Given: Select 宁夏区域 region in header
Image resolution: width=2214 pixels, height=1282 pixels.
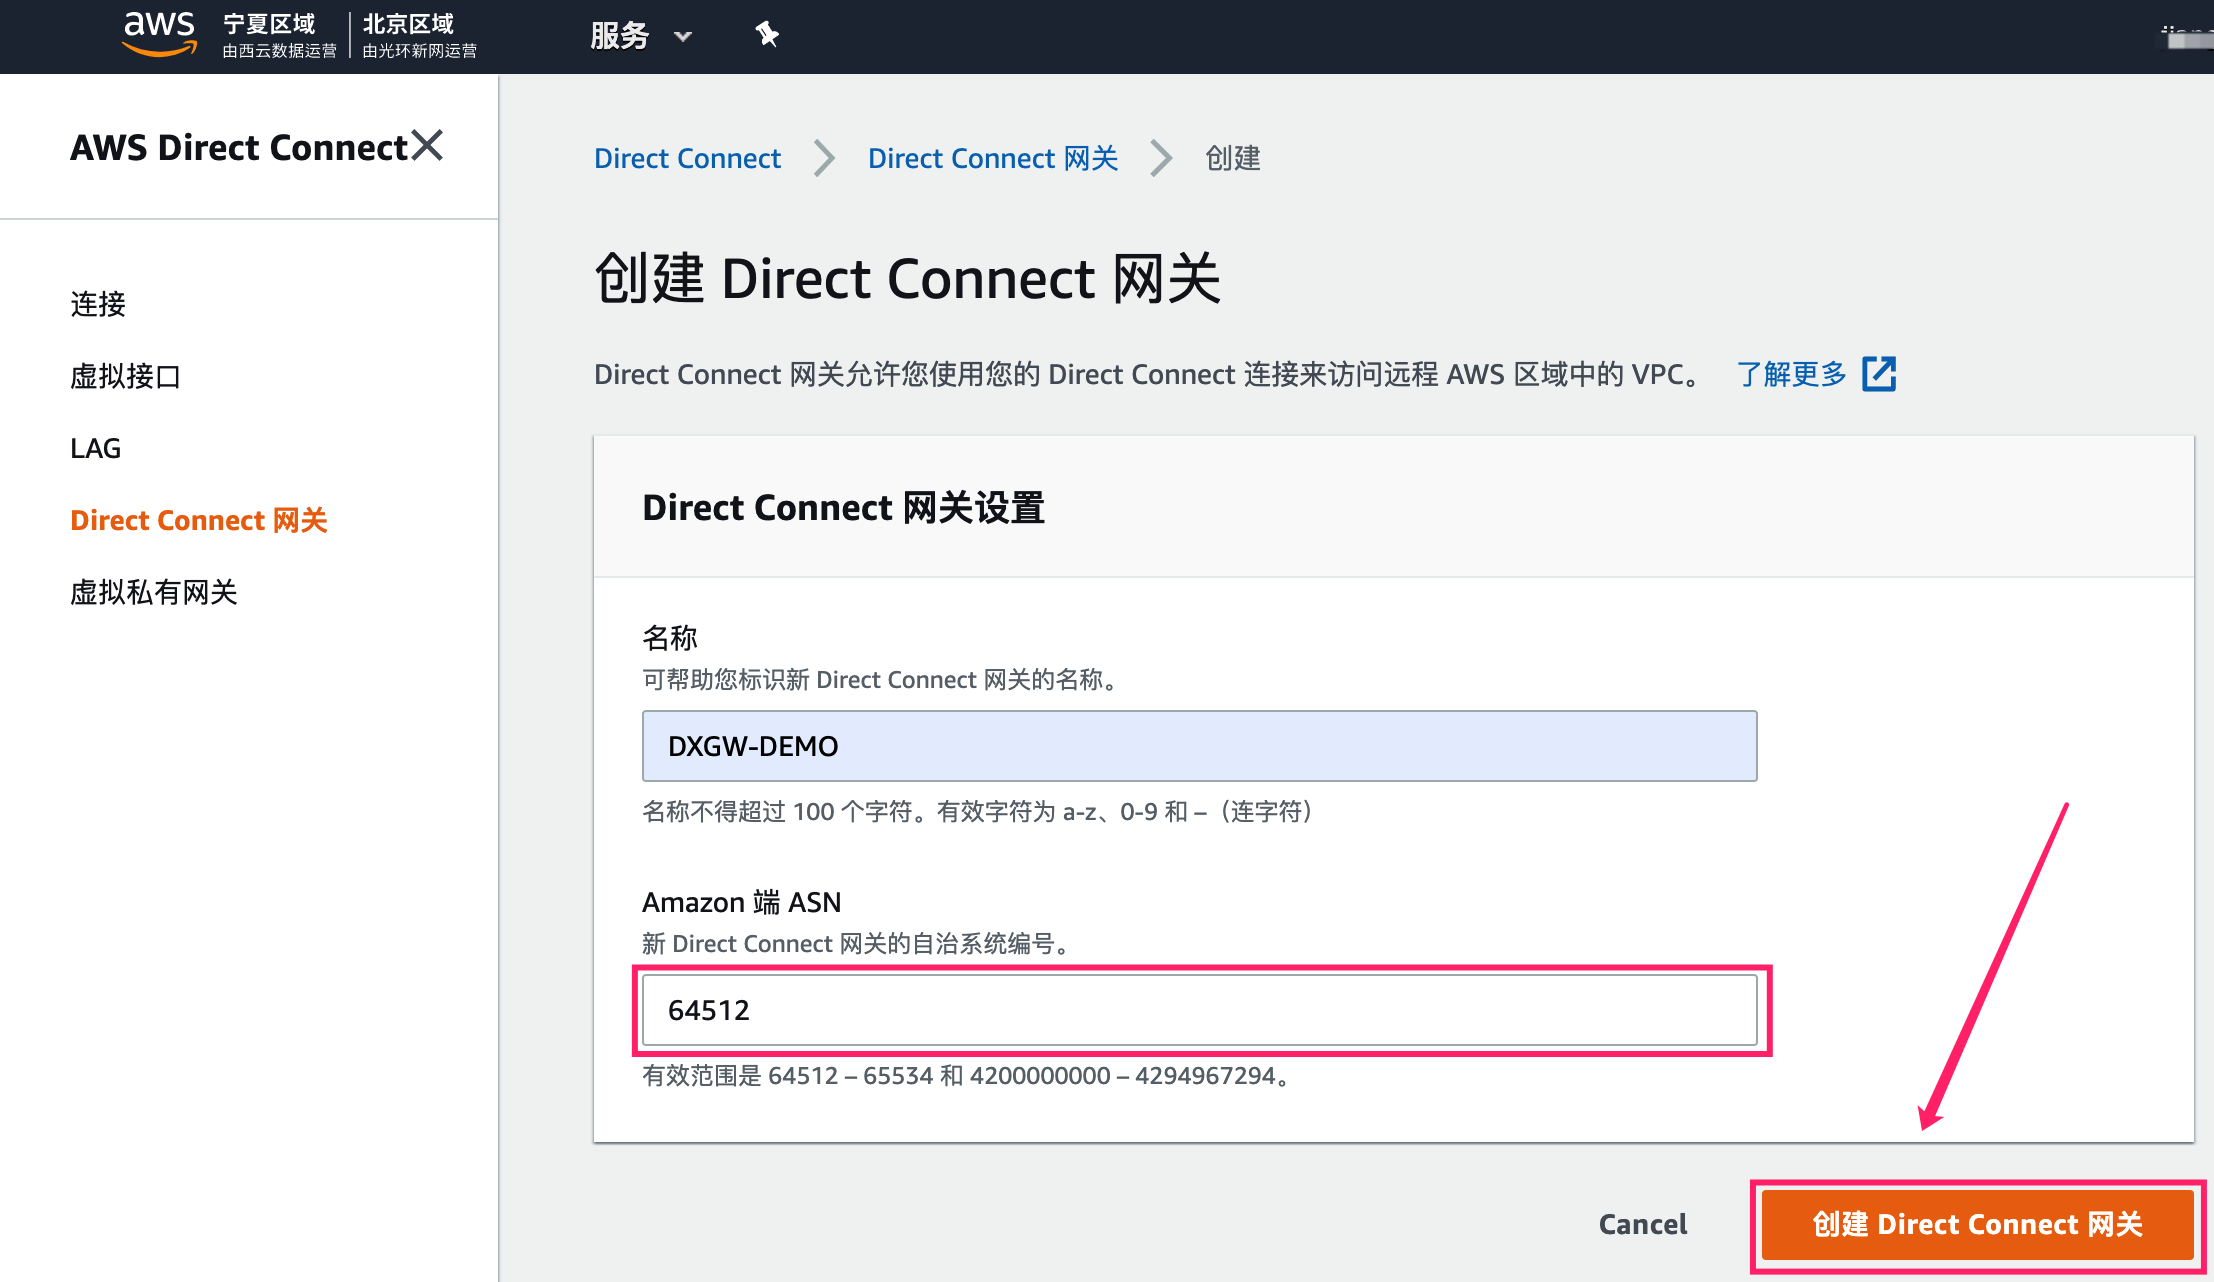Looking at the screenshot, I should coord(278,36).
